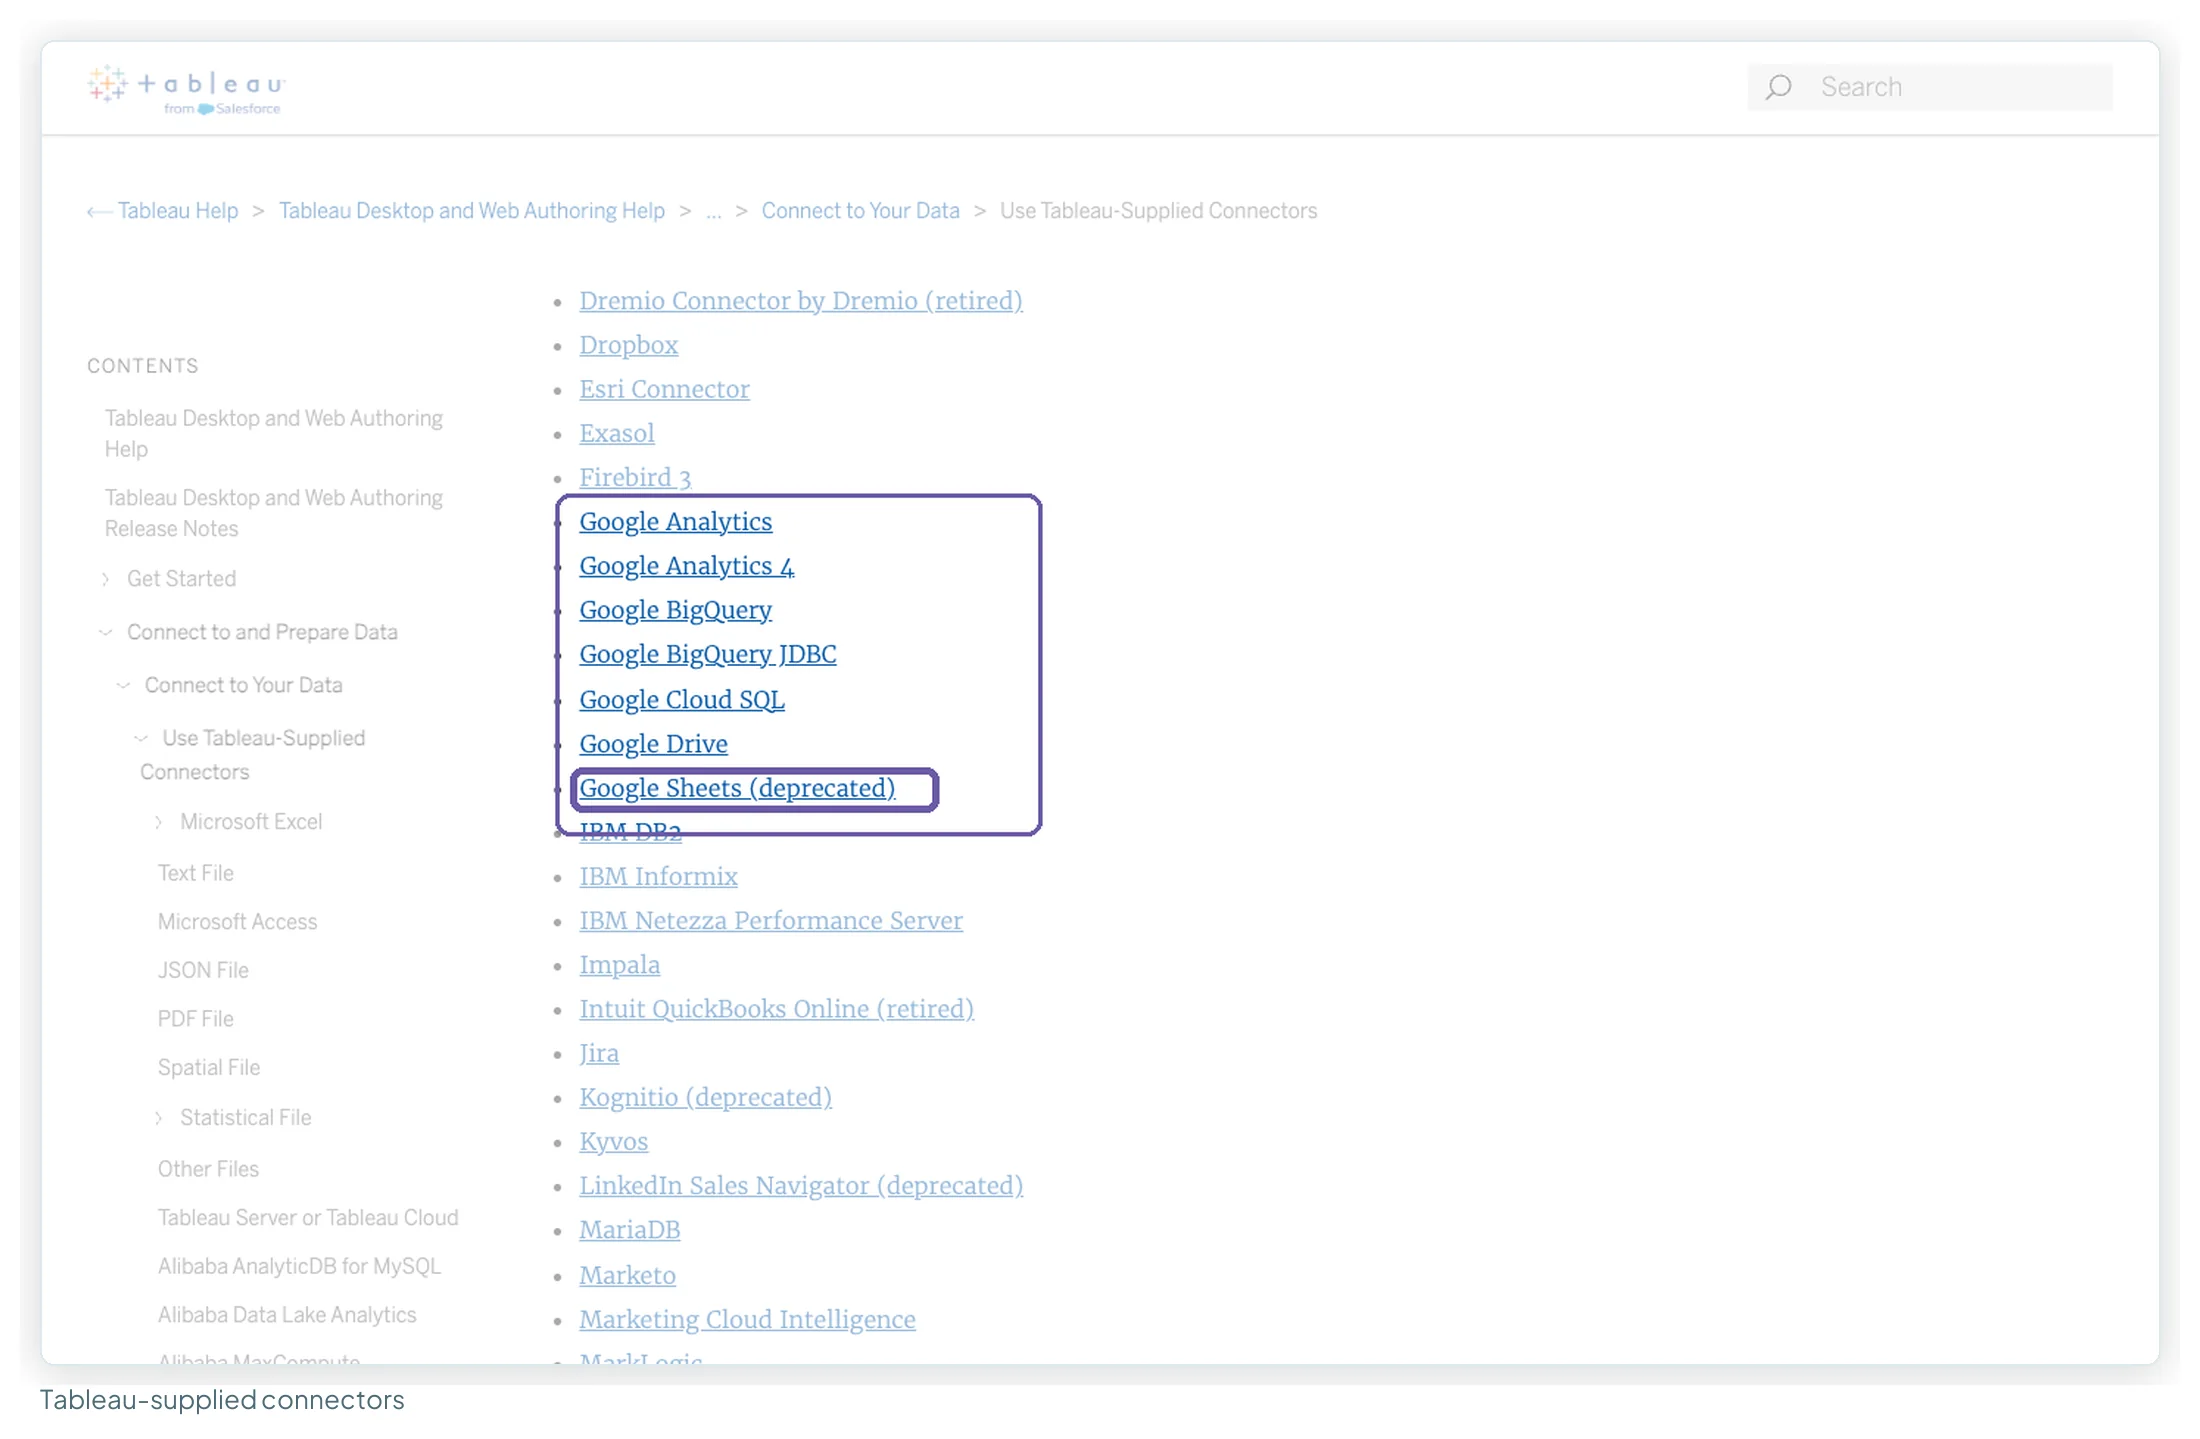Open the Google Analytics 4 link
2200x1439 pixels.
point(686,566)
